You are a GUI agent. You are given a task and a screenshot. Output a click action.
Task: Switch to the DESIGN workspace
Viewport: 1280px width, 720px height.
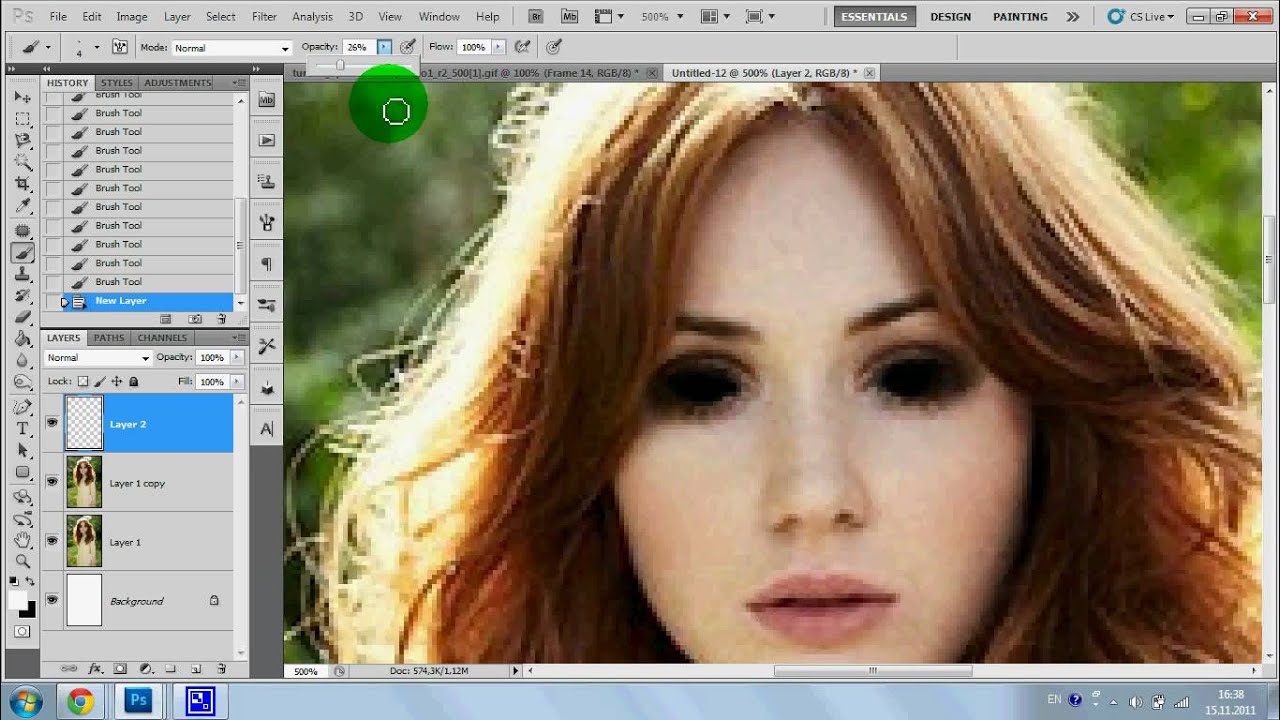[x=950, y=17]
